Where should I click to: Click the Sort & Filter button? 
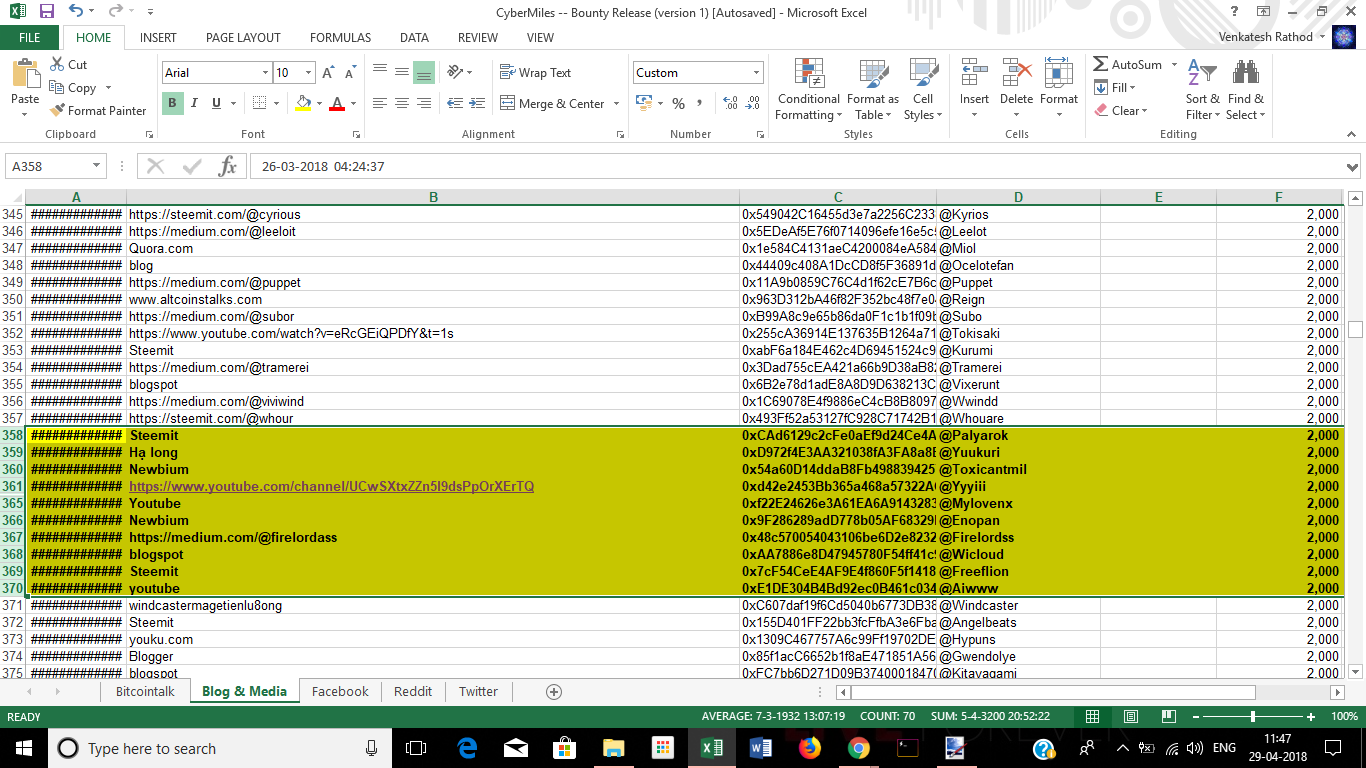pyautogui.click(x=1202, y=90)
